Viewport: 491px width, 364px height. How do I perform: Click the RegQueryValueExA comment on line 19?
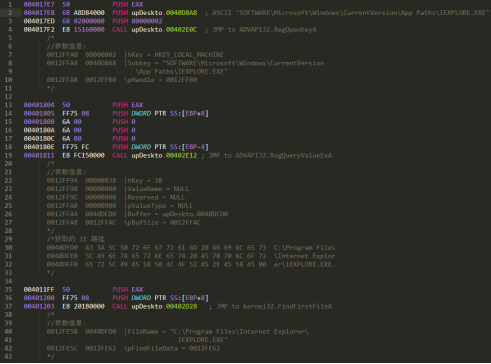tap(270, 156)
